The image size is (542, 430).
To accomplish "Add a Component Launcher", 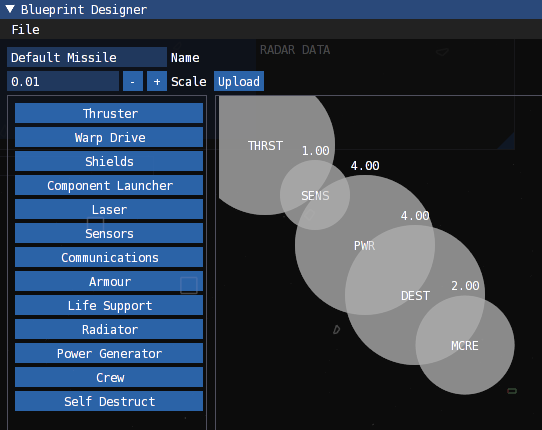I will click(x=109, y=185).
